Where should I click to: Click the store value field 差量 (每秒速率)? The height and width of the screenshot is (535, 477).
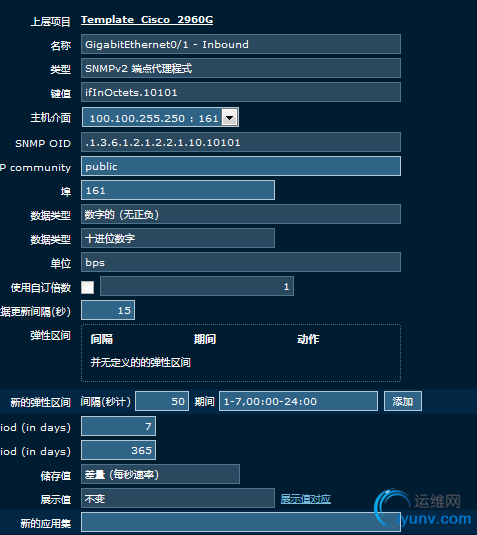[160, 474]
